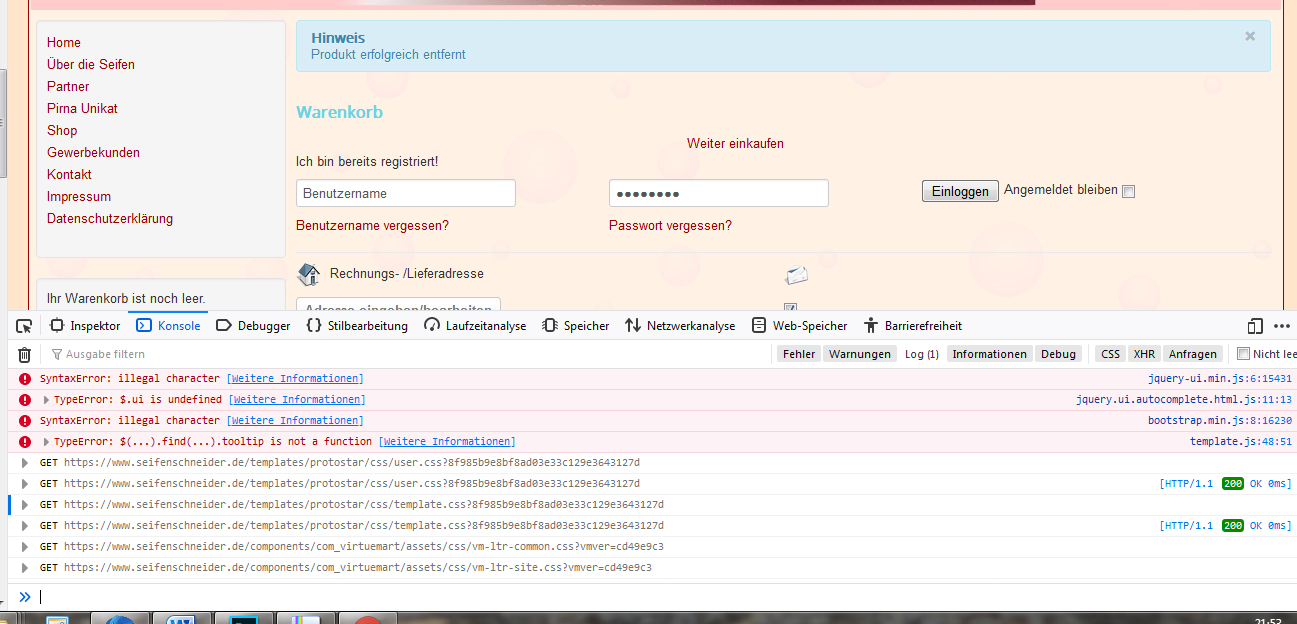Toggle responsive design mode icon

coord(1255,326)
